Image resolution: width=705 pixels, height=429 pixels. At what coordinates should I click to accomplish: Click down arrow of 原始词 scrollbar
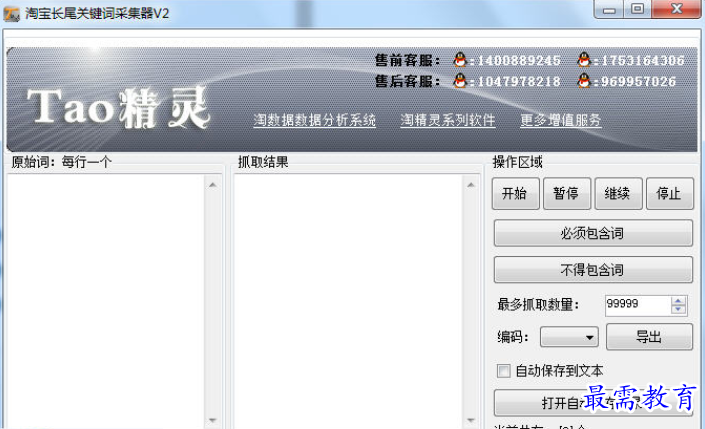coord(213,420)
